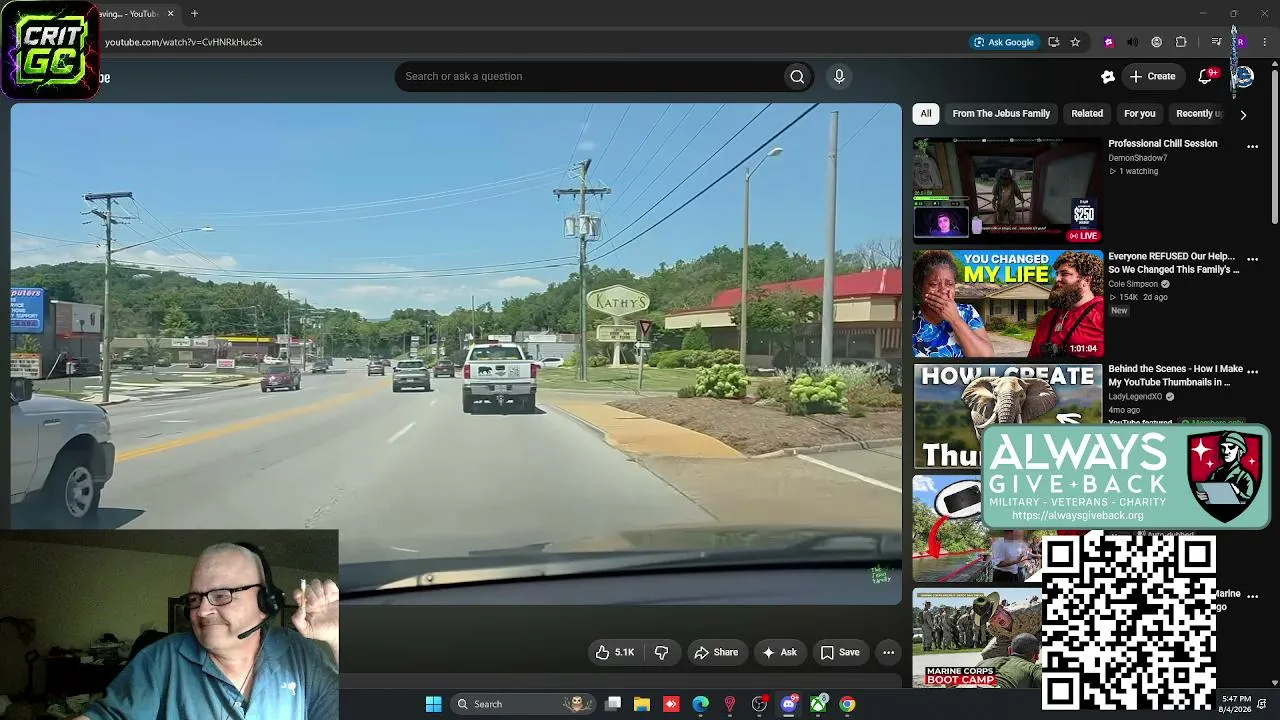Image resolution: width=1280 pixels, height=720 pixels.
Task: Open the Professional Chill Session title link
Action: (x=1162, y=144)
